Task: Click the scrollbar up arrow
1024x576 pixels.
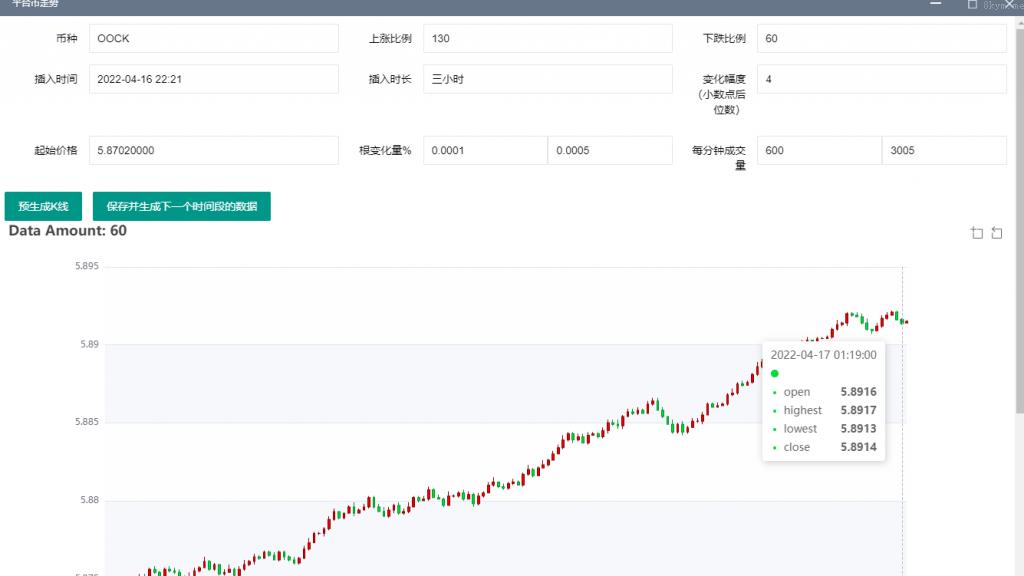Action: [x=1019, y=23]
